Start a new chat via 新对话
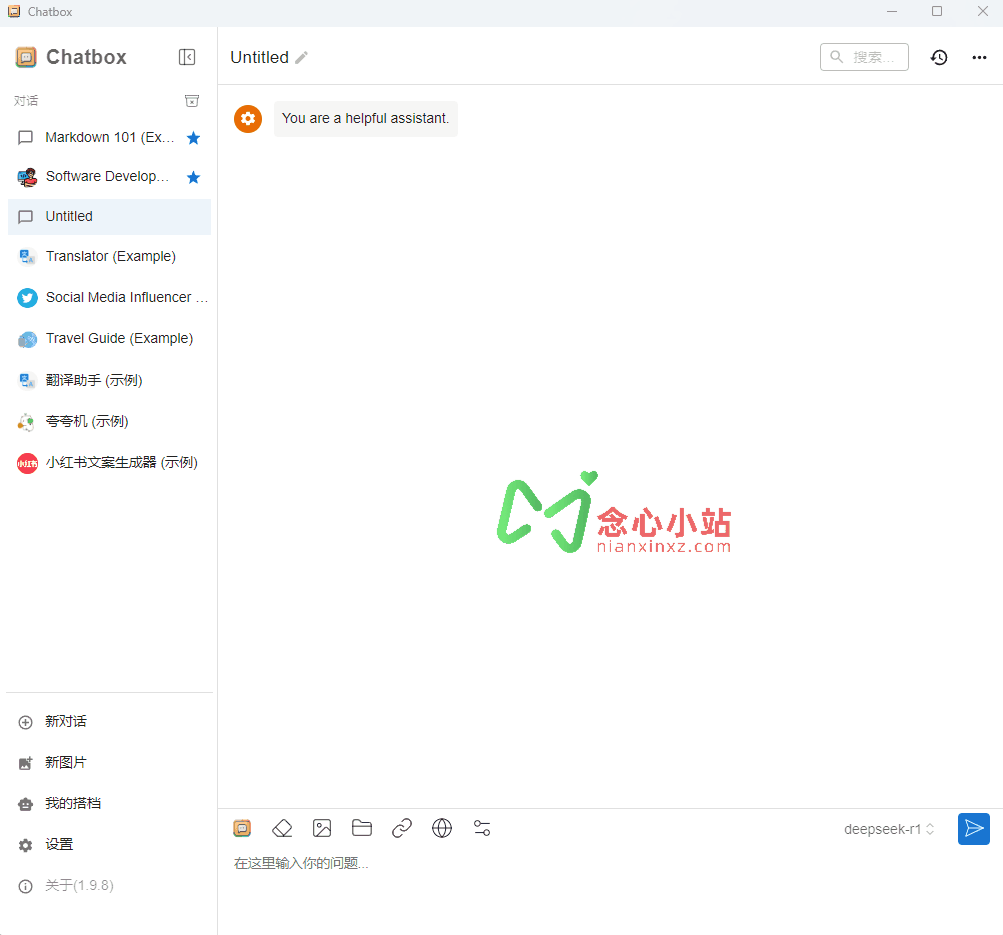The width and height of the screenshot is (1003, 935). tap(109, 721)
